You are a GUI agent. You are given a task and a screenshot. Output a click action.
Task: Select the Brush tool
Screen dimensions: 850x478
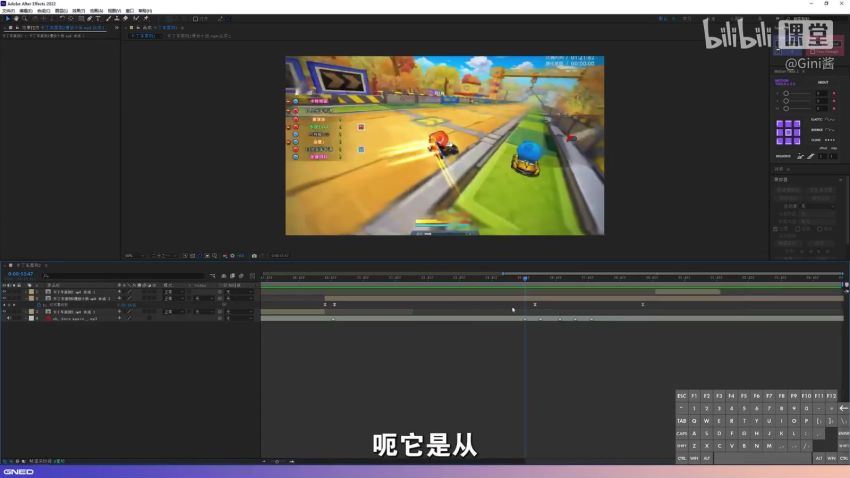coord(108,18)
